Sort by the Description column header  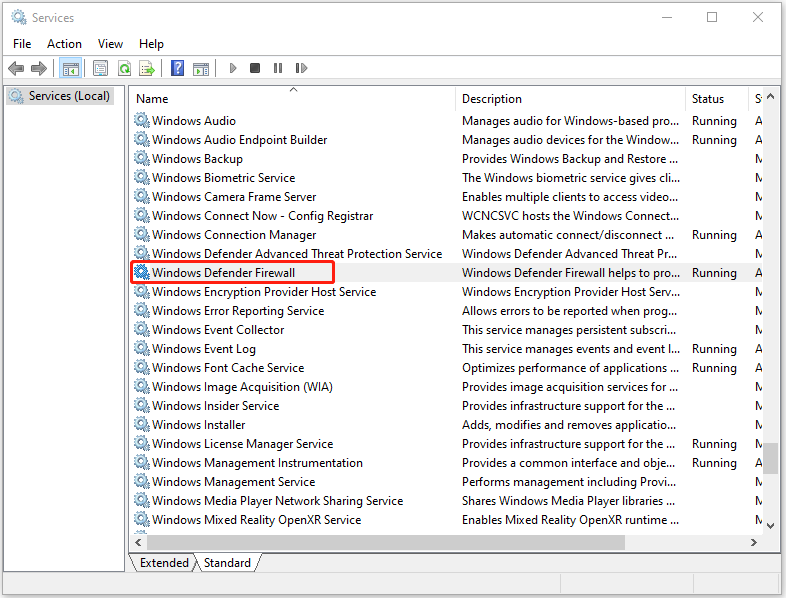(x=570, y=99)
